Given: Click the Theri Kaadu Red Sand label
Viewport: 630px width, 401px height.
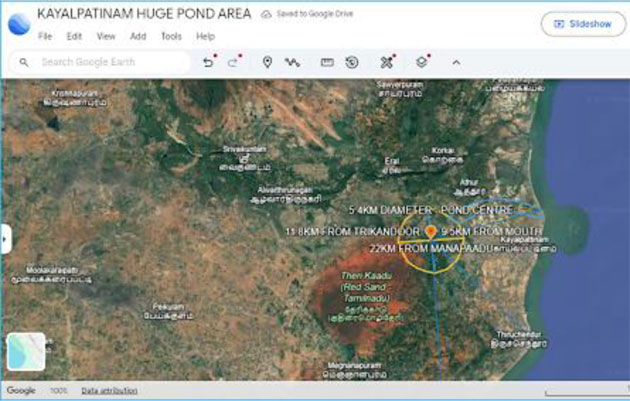Looking at the screenshot, I should (x=365, y=297).
